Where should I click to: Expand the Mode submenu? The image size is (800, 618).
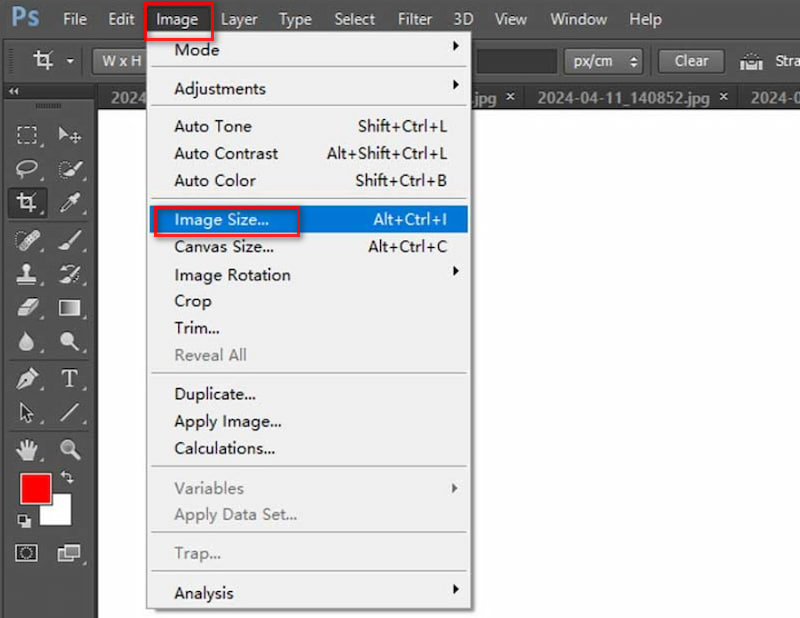[x=309, y=50]
